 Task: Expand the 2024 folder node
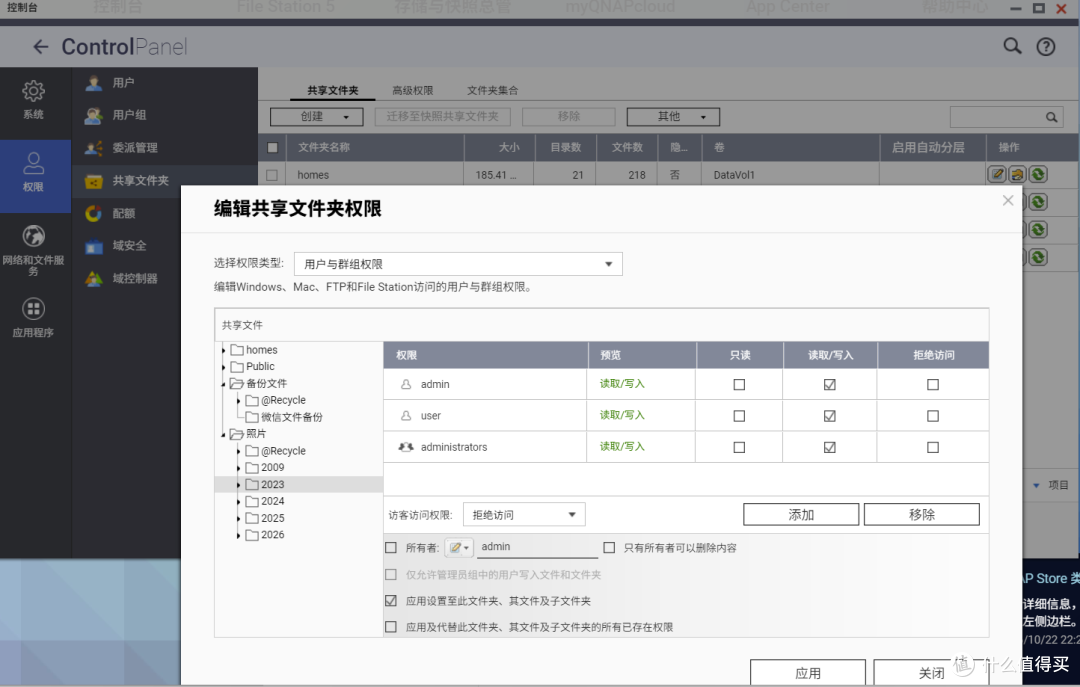238,502
